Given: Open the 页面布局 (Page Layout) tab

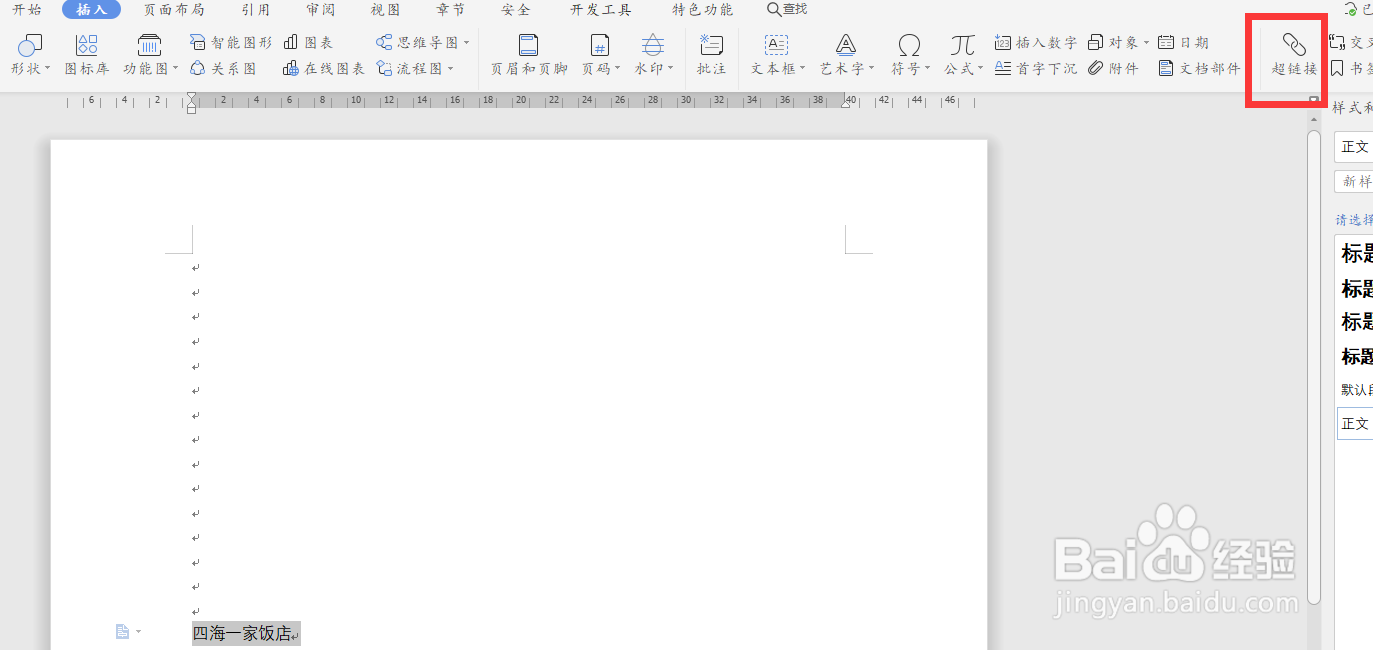Looking at the screenshot, I should click(174, 10).
